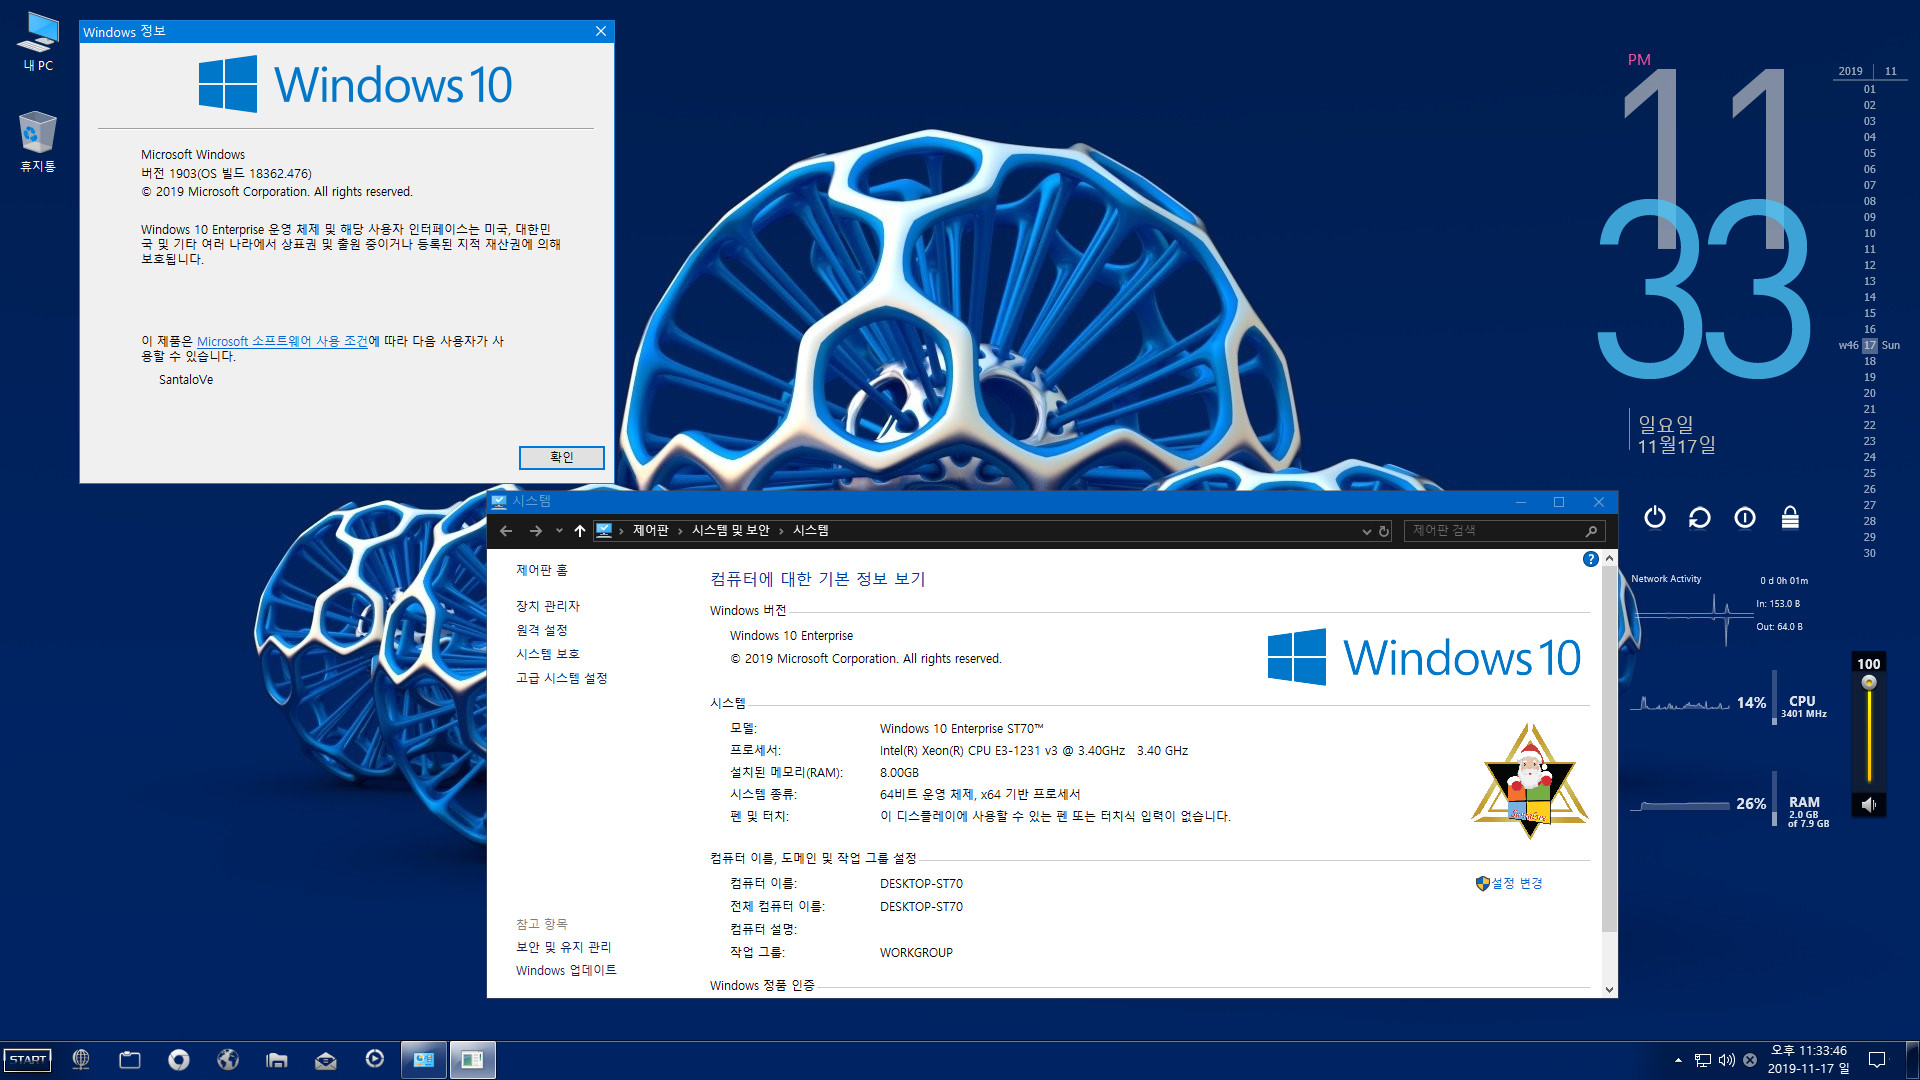1920x1080 pixels.
Task: Open the globe-on-stand taskbar icon
Action: pyautogui.click(x=81, y=1060)
